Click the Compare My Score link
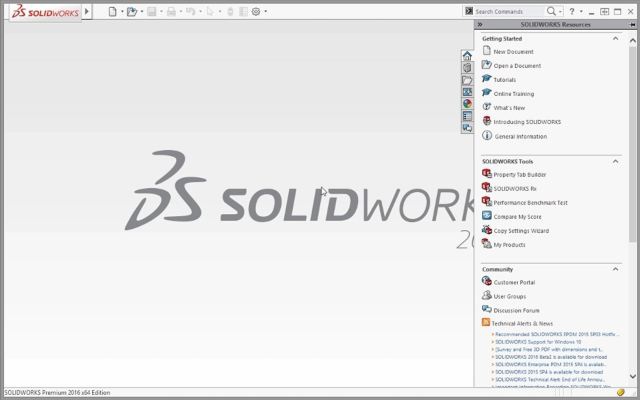Screen dimensions: 640x400 pyautogui.click(x=517, y=217)
